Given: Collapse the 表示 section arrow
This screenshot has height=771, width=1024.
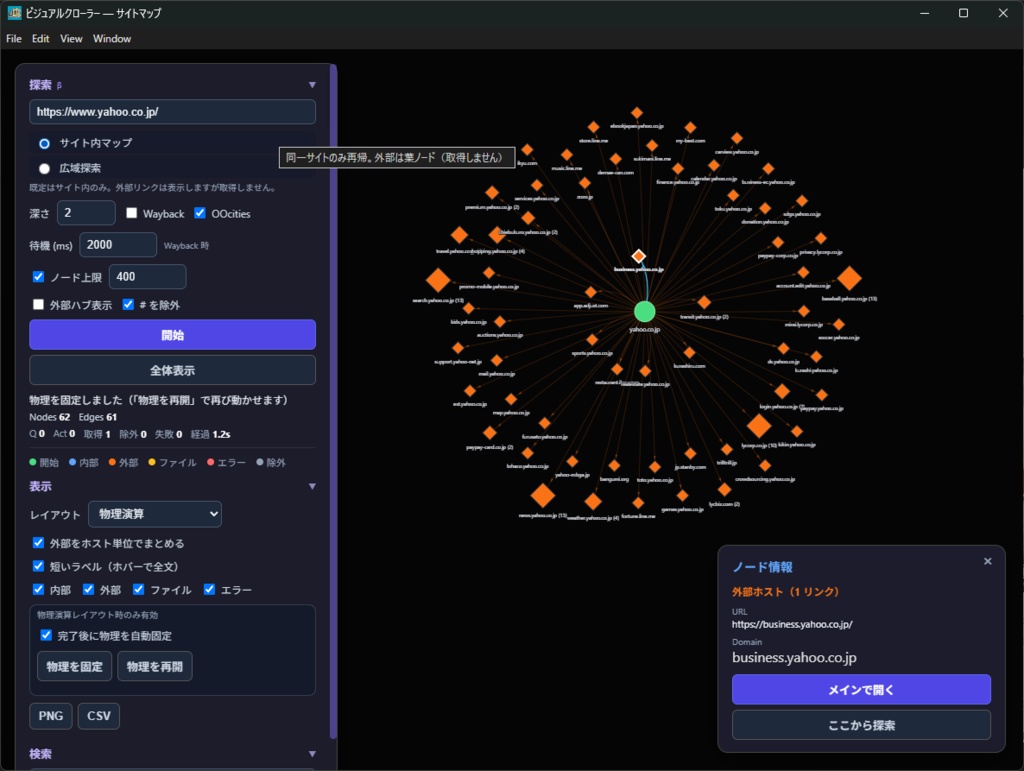Looking at the screenshot, I should (x=312, y=486).
